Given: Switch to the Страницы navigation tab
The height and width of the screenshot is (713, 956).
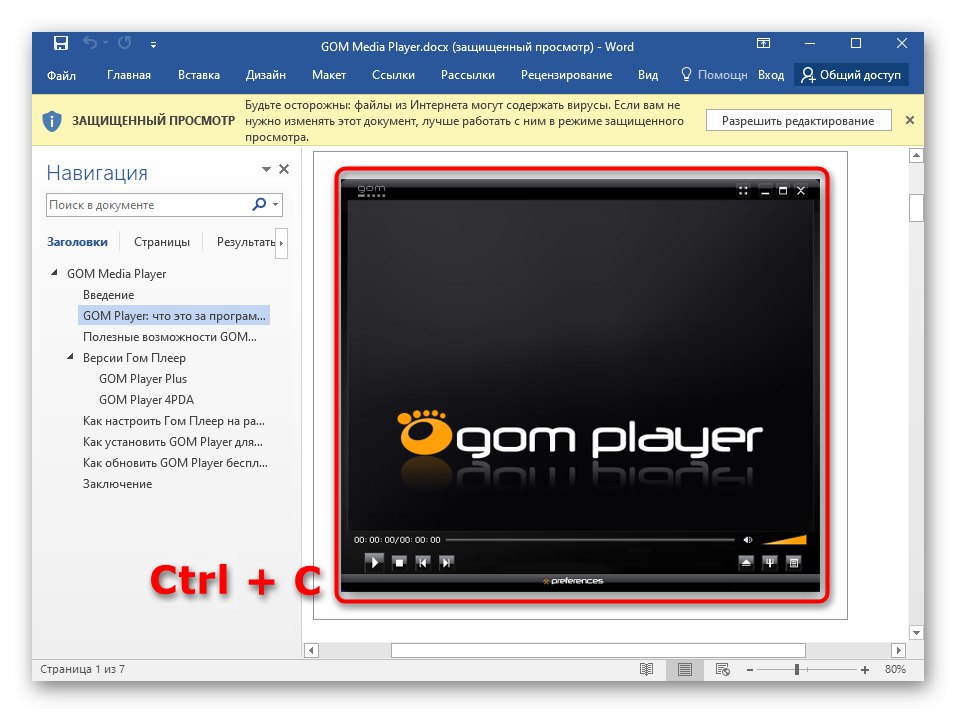Looking at the screenshot, I should pos(162,242).
